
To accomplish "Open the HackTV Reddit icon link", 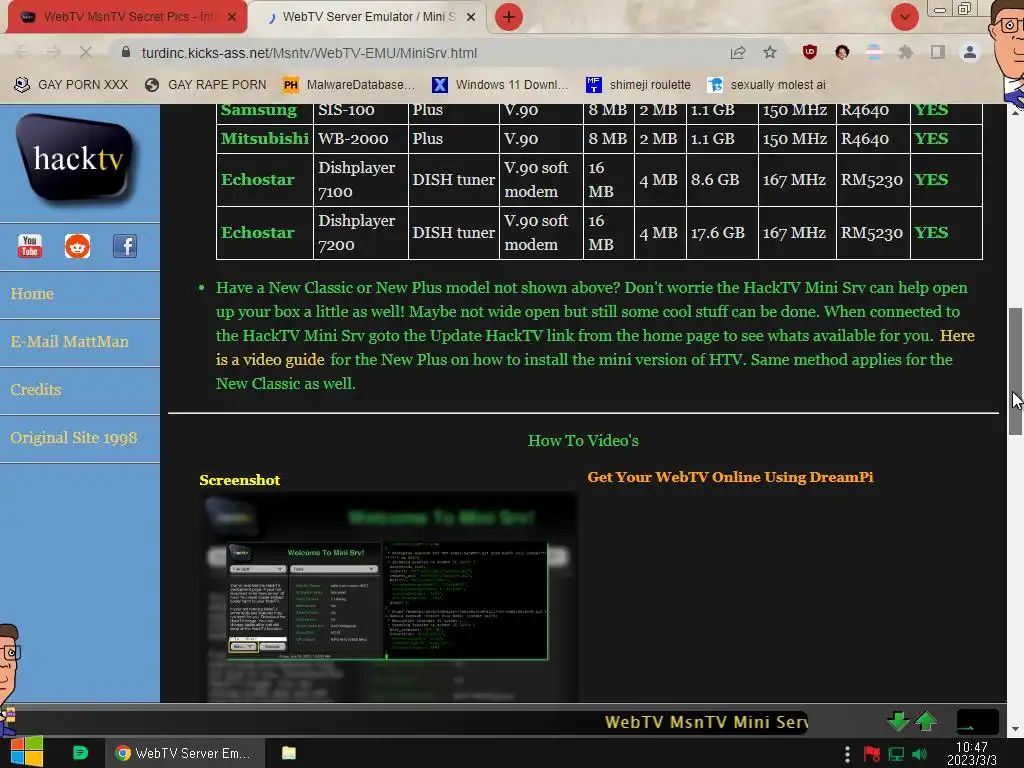I will (77, 246).
